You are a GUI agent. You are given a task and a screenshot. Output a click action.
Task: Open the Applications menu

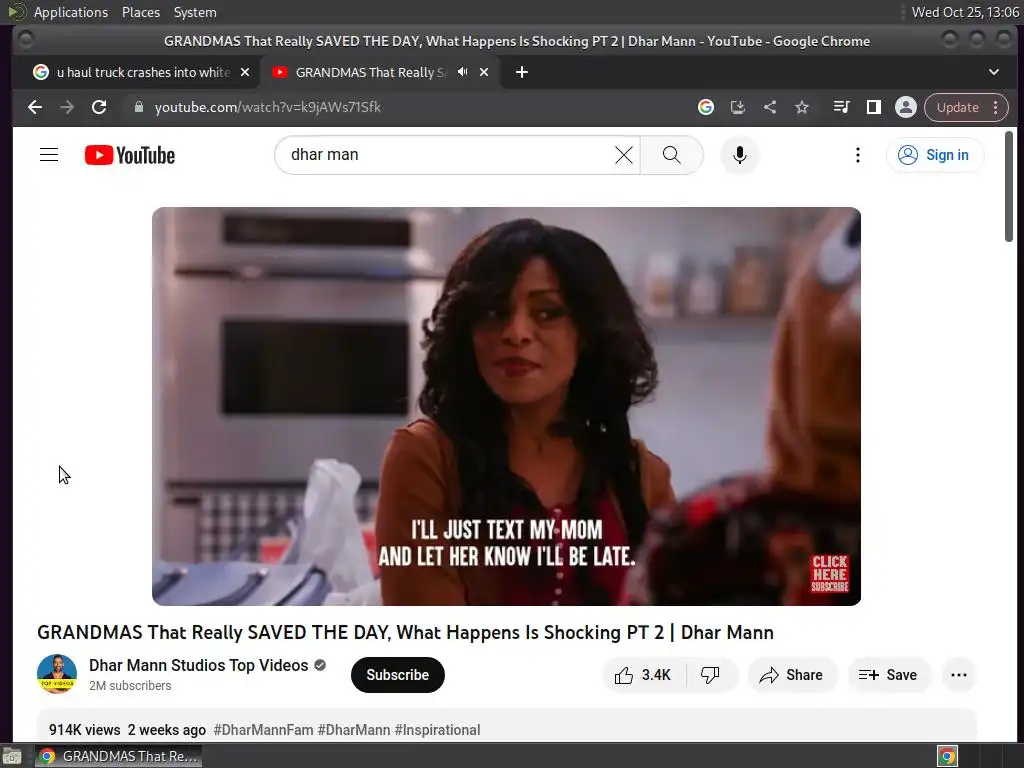click(x=71, y=12)
